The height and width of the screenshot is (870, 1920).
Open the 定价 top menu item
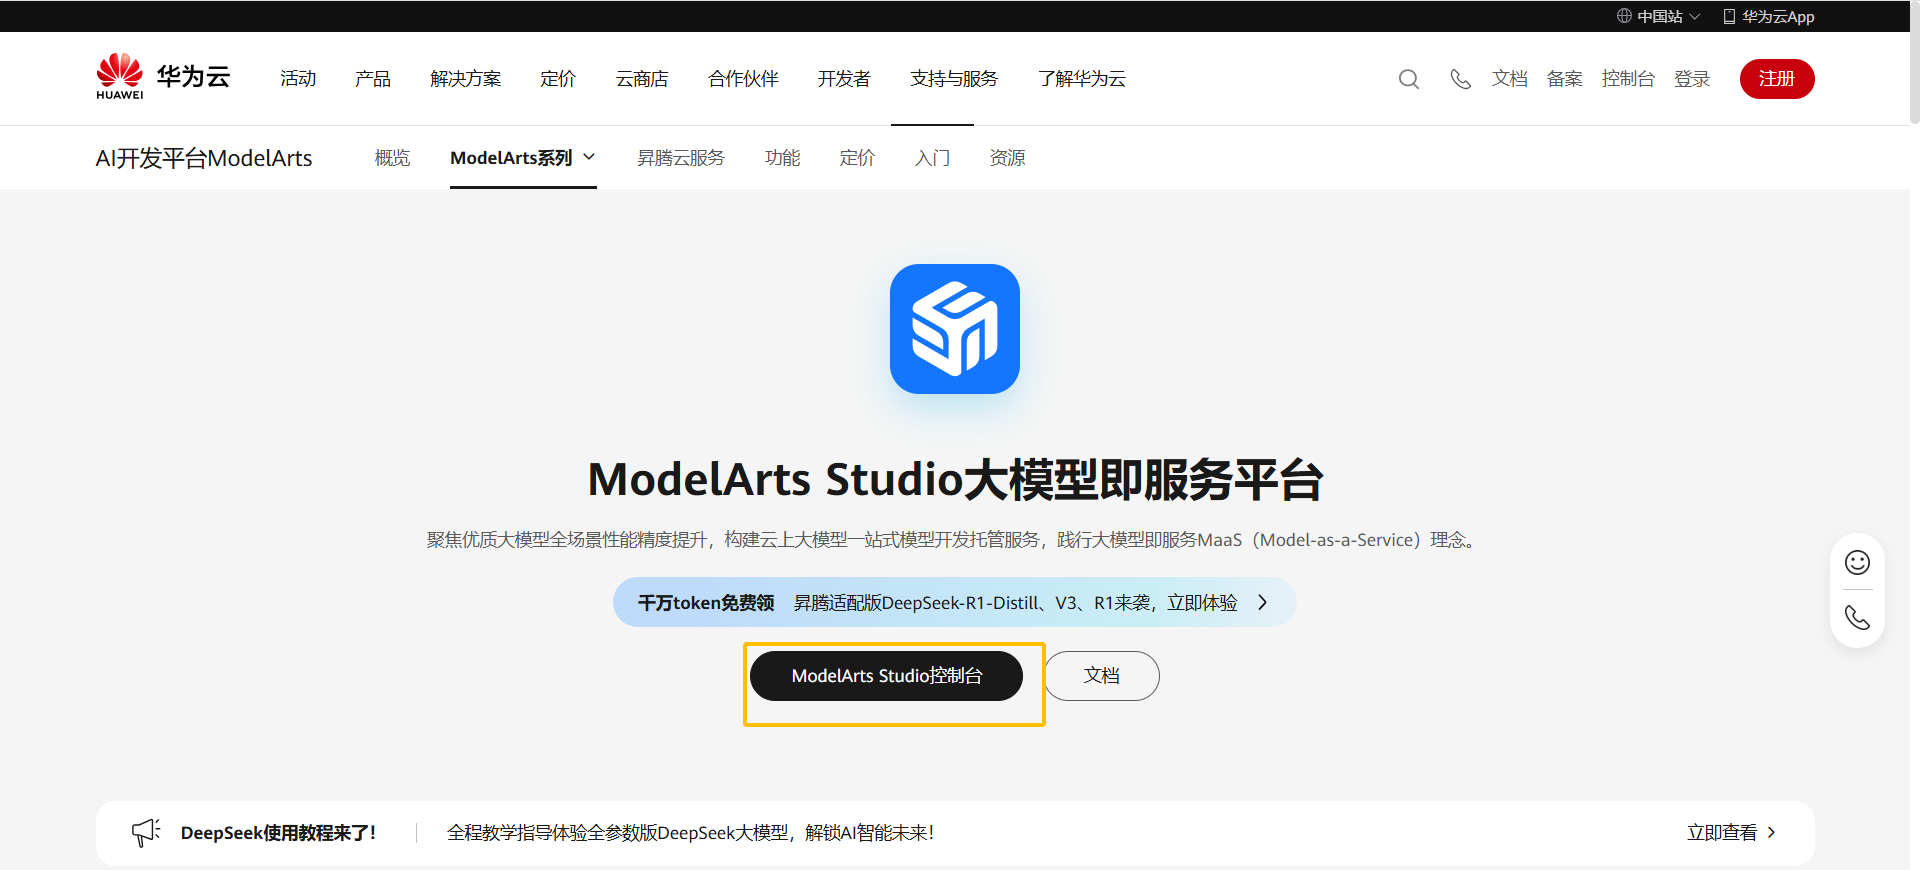coord(558,79)
